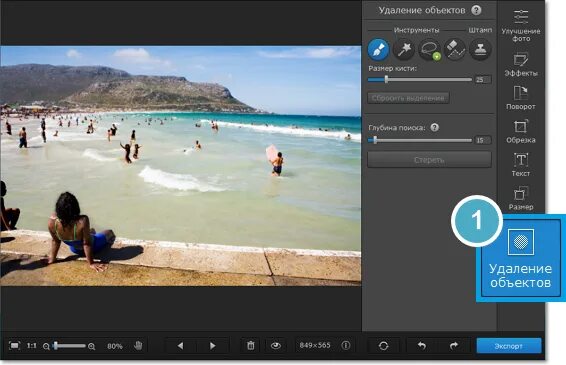The height and width of the screenshot is (365, 566).
Task: Click the 80% zoom value
Action: [115, 346]
